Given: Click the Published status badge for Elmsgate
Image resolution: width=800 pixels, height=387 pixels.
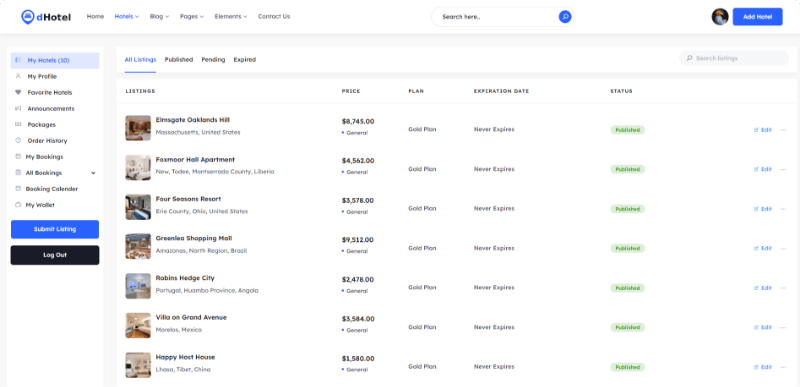Looking at the screenshot, I should coord(628,130).
